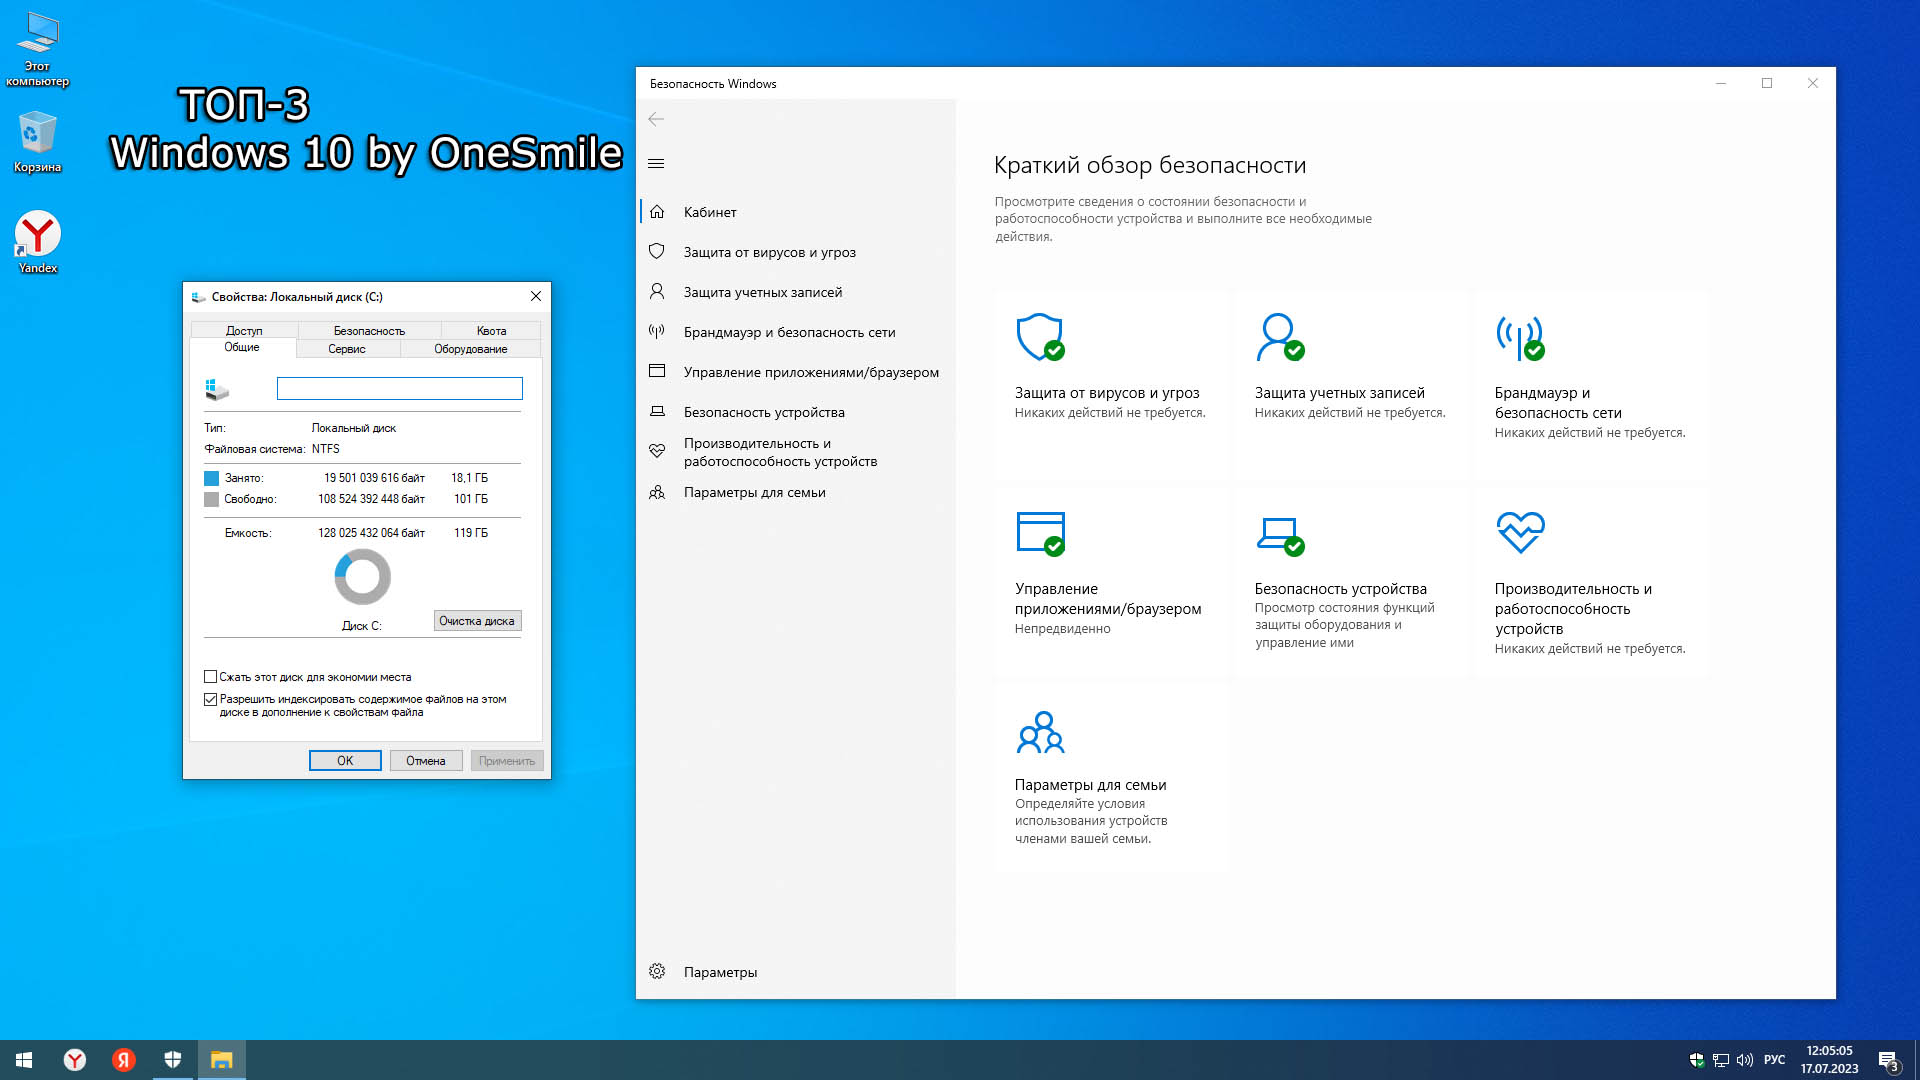The height and width of the screenshot is (1080, 1920).
Task: Open family options tile icon
Action: (x=1040, y=732)
